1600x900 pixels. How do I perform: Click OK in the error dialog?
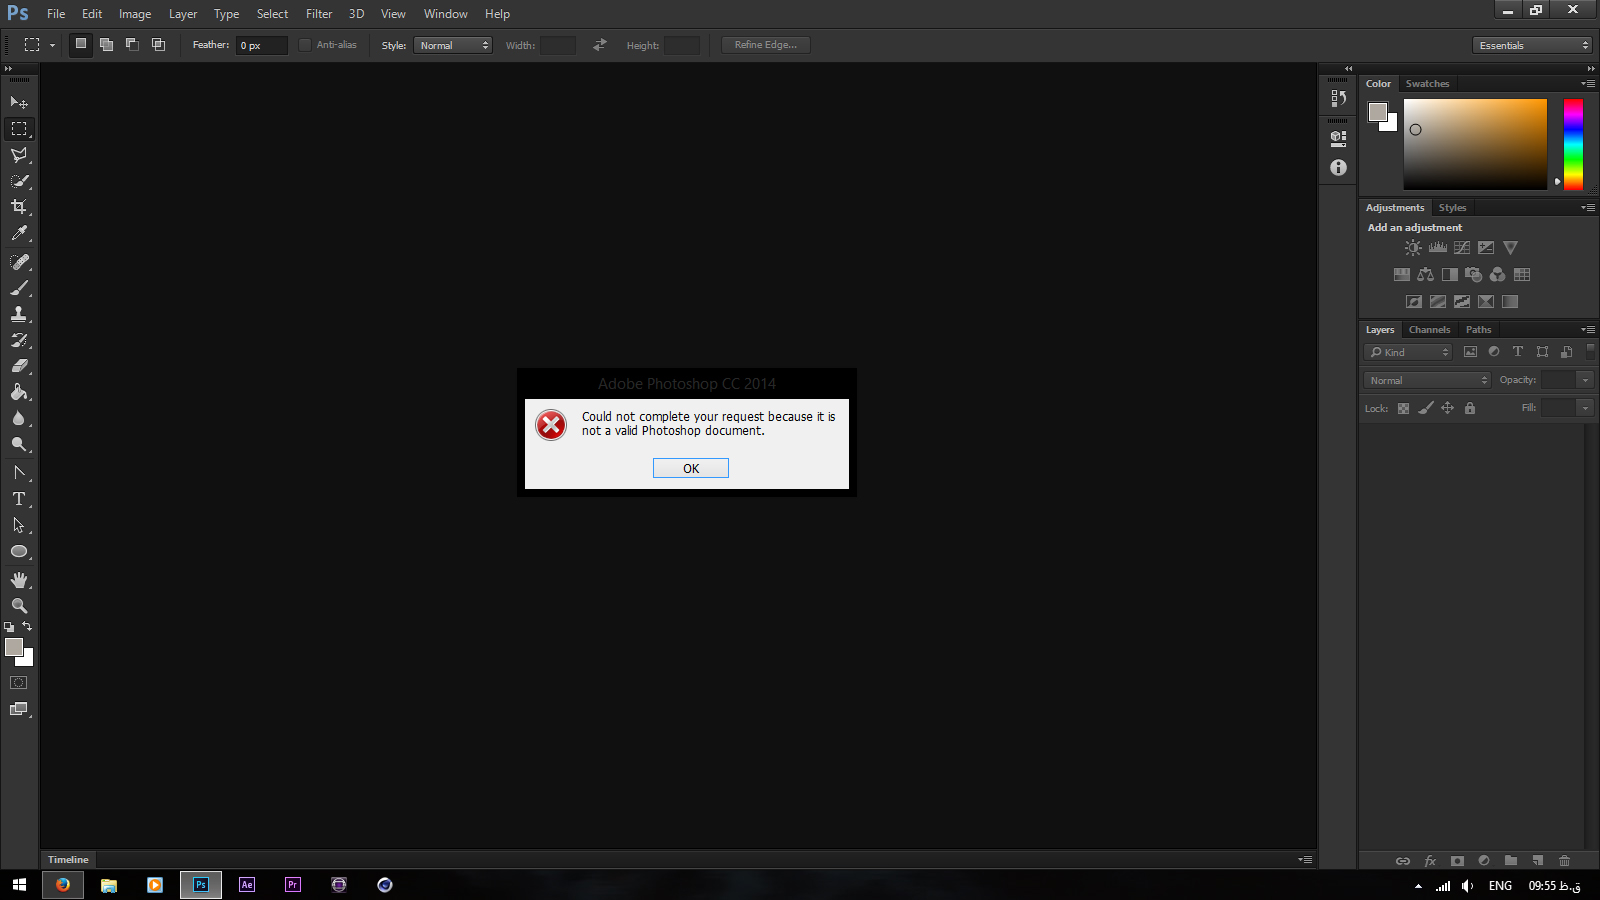691,468
